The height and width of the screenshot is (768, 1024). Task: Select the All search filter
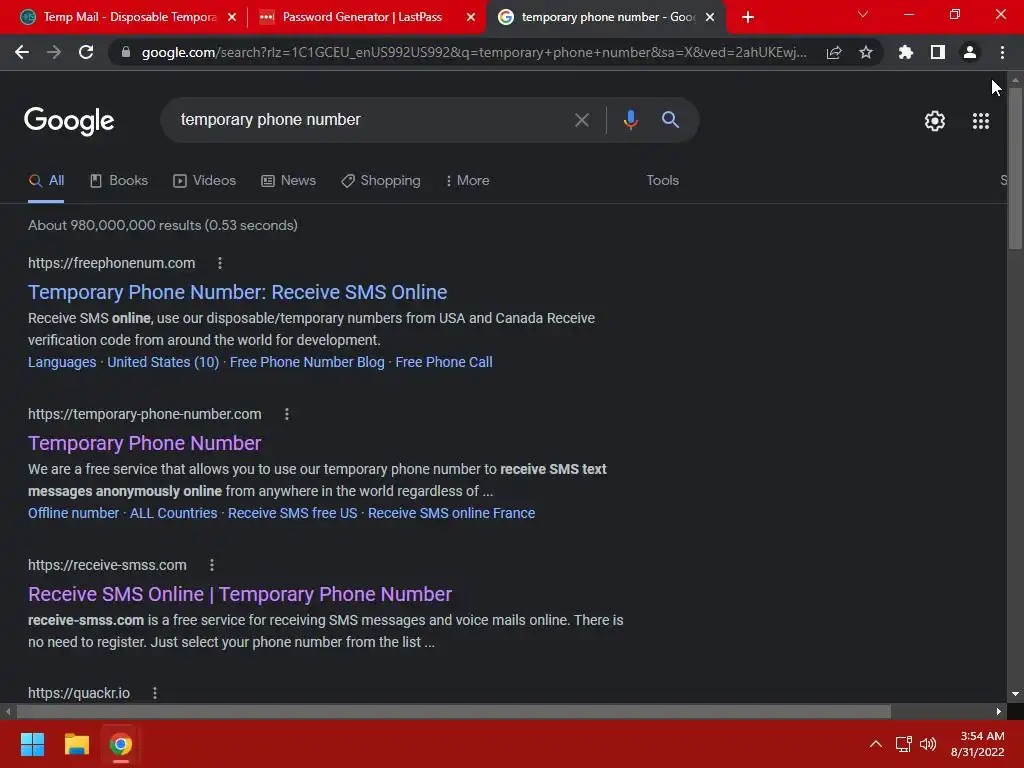pyautogui.click(x=46, y=180)
